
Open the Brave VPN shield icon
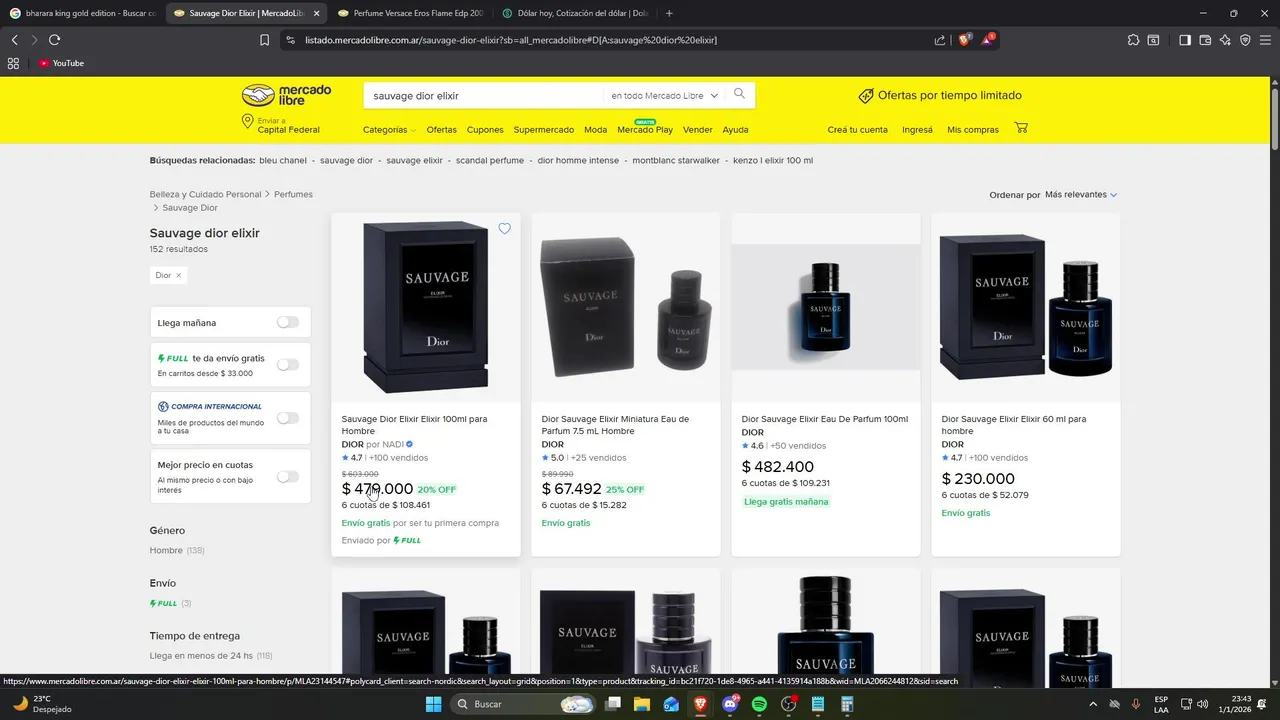1245,40
